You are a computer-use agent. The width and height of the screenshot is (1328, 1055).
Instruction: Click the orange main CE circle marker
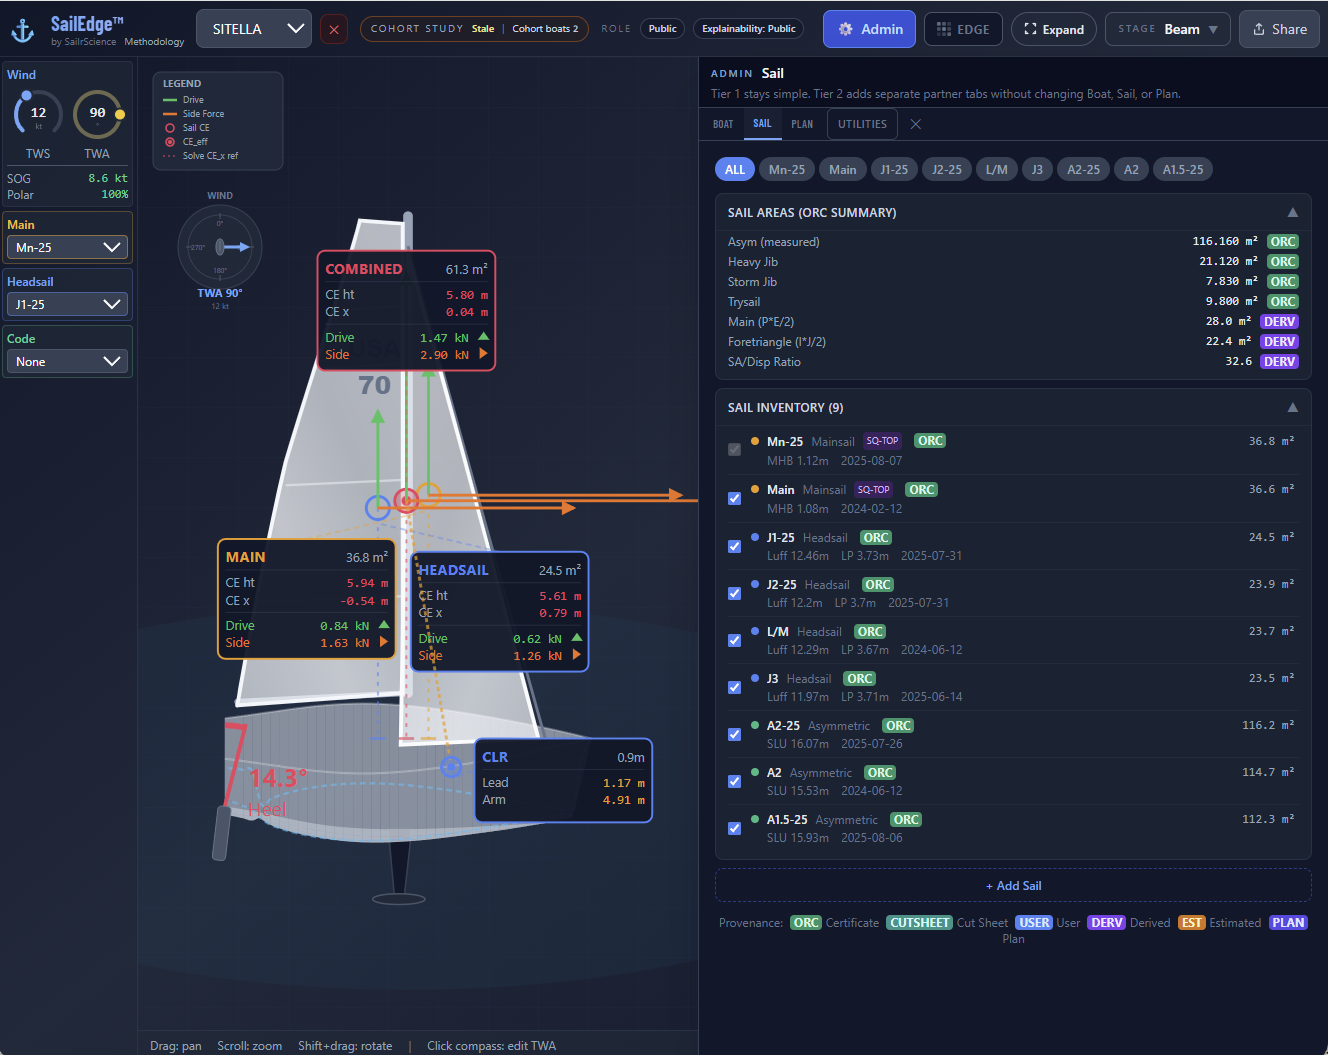pos(429,494)
